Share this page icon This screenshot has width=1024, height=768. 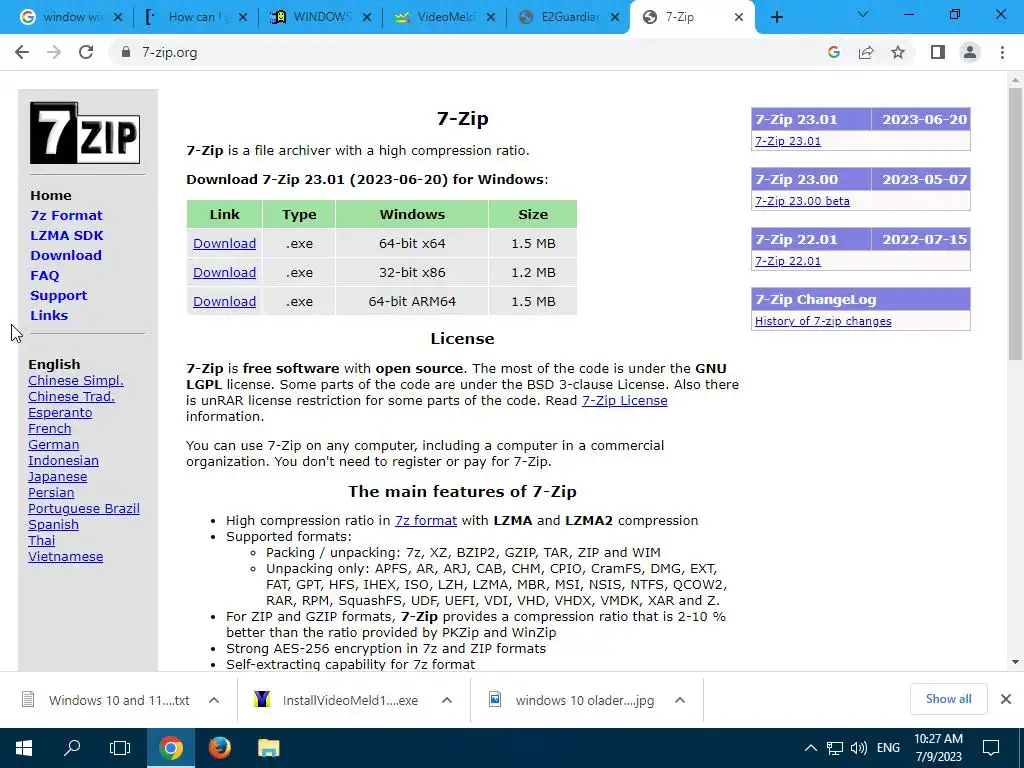coord(866,52)
